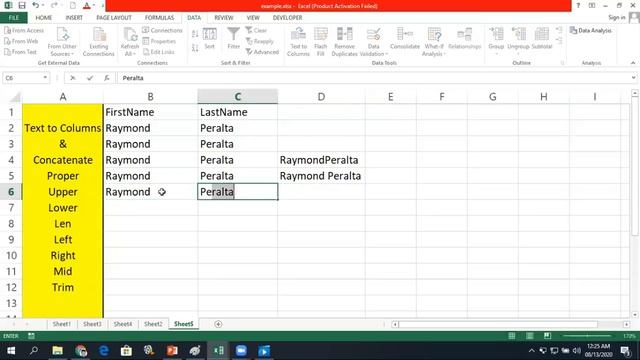Sort A to Z ascending
Image resolution: width=640 pixels, height=360 pixels.
[x=195, y=34]
